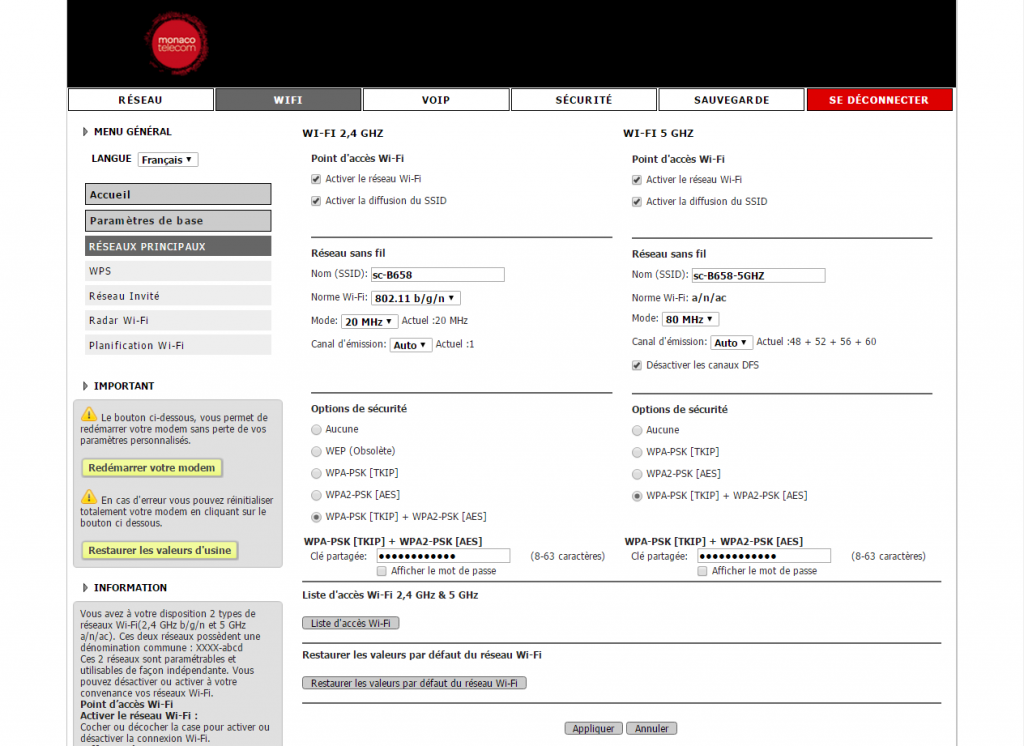Uncheck Désactiver les canaux DFS
The height and width of the screenshot is (746, 1024).
637,365
